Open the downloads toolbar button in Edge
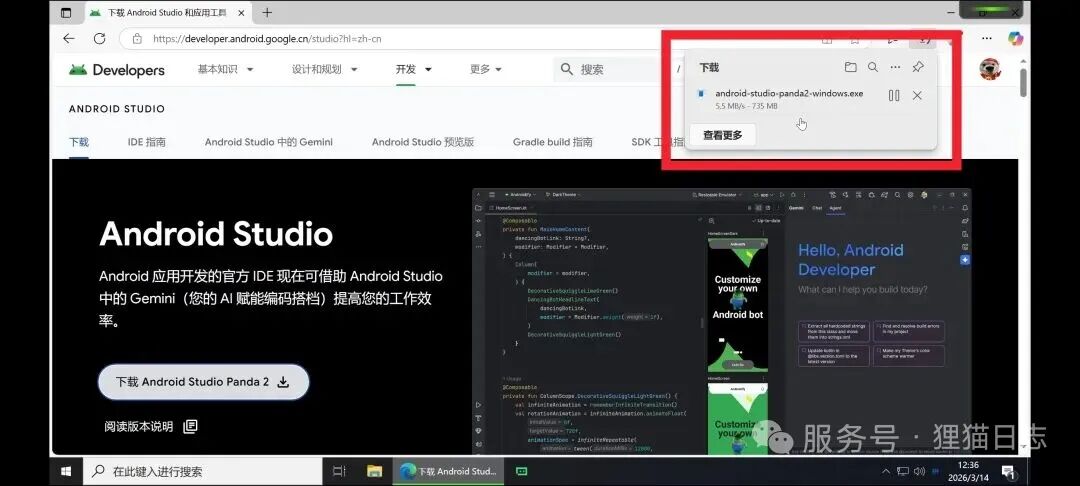 pyautogui.click(x=922, y=39)
